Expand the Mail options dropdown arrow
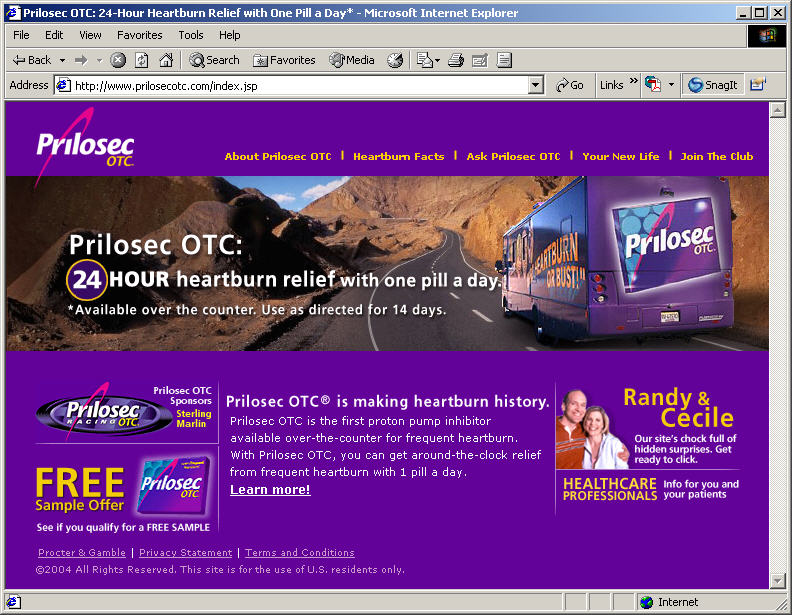This screenshot has width=792, height=615. pyautogui.click(x=437, y=61)
